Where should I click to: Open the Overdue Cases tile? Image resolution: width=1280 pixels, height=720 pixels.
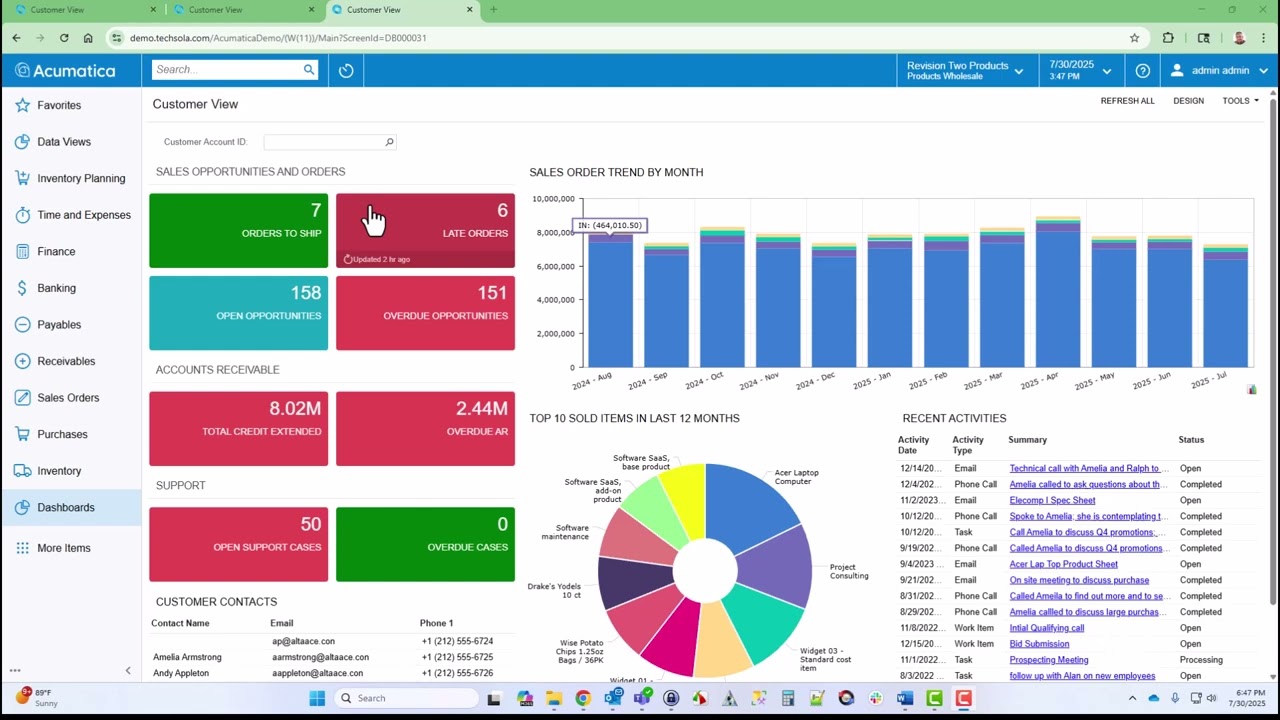pos(425,544)
